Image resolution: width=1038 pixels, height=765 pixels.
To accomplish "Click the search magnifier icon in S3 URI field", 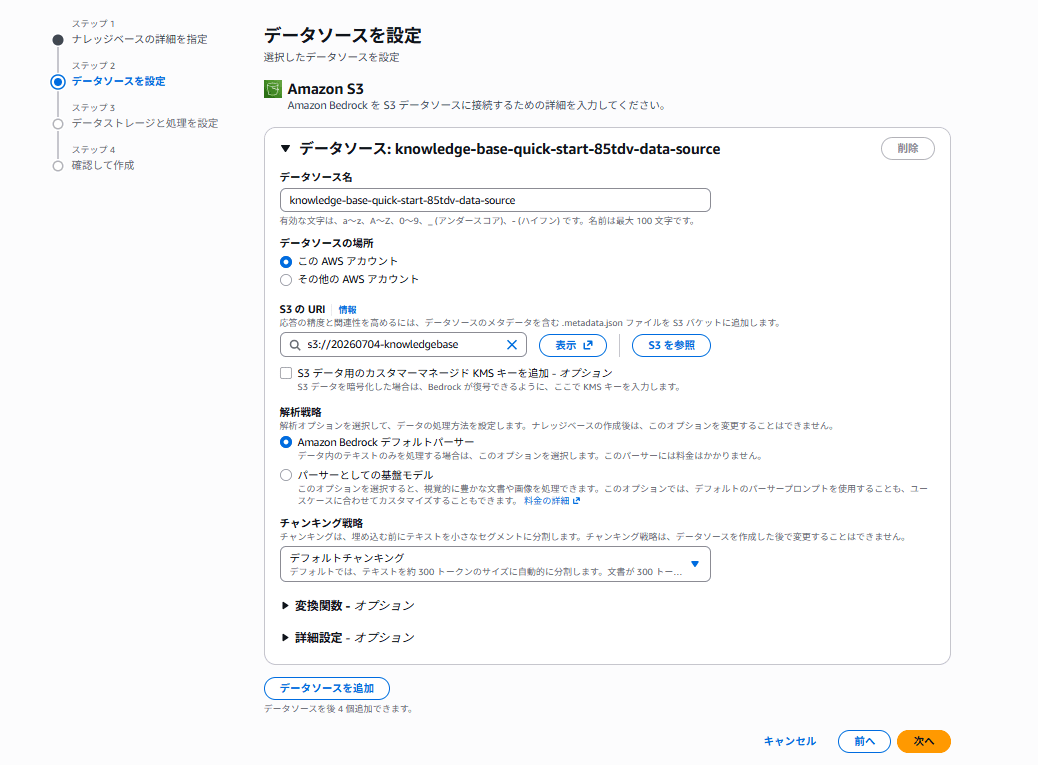I will pos(295,345).
